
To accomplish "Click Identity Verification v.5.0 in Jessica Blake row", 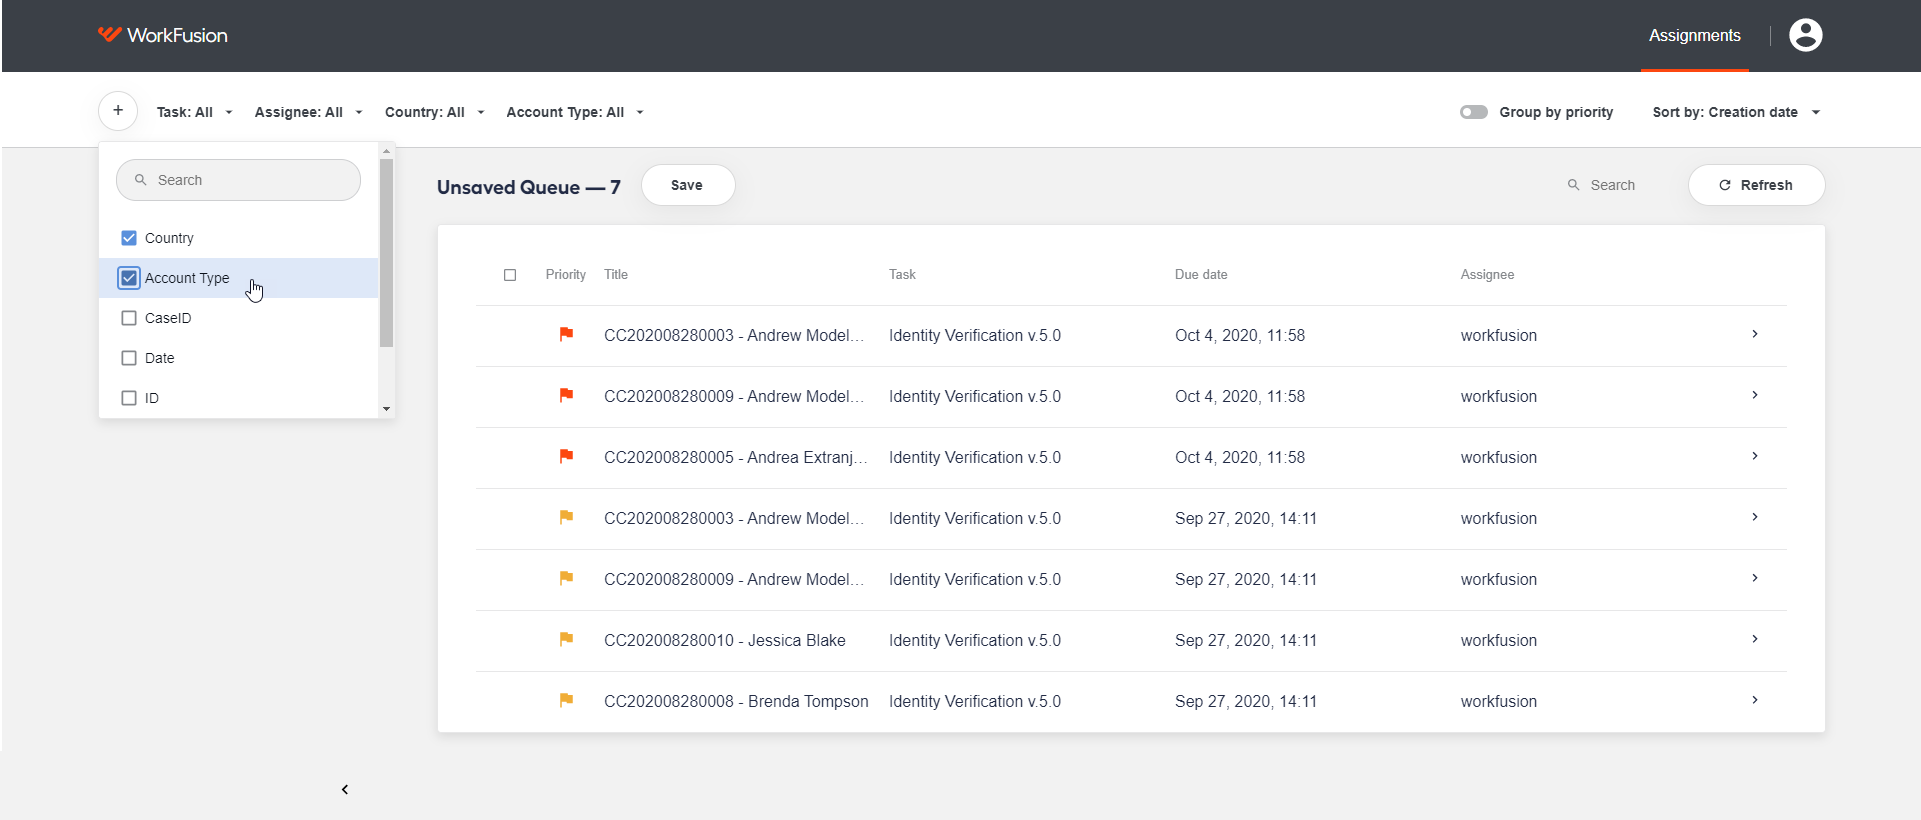I will point(975,640).
